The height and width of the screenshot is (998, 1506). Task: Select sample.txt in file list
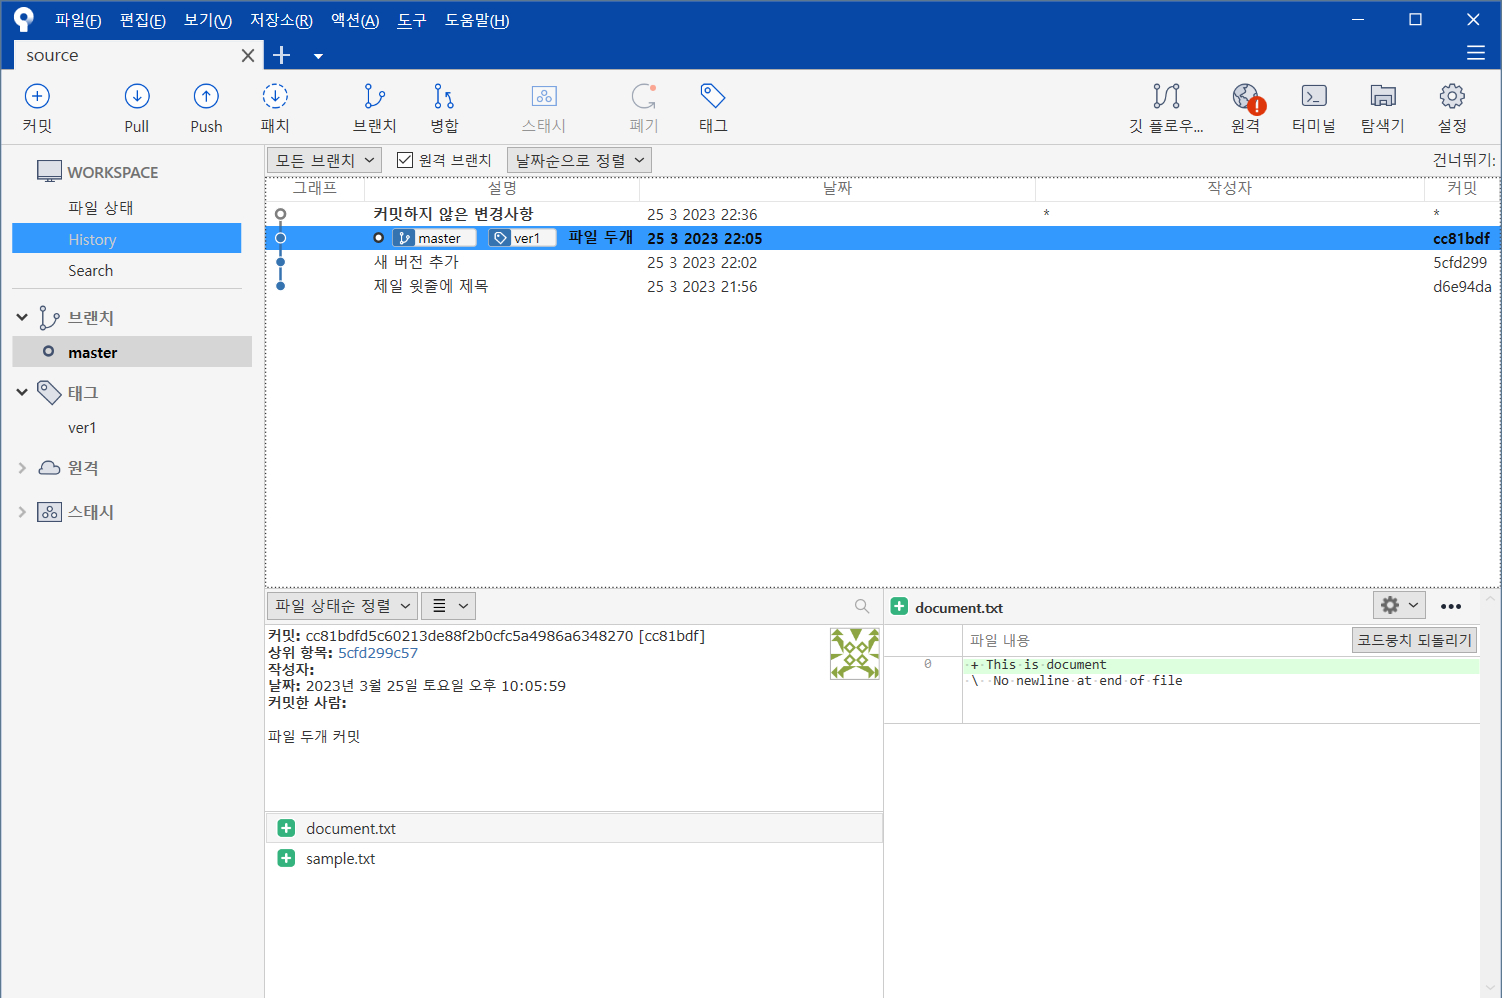[574, 858]
